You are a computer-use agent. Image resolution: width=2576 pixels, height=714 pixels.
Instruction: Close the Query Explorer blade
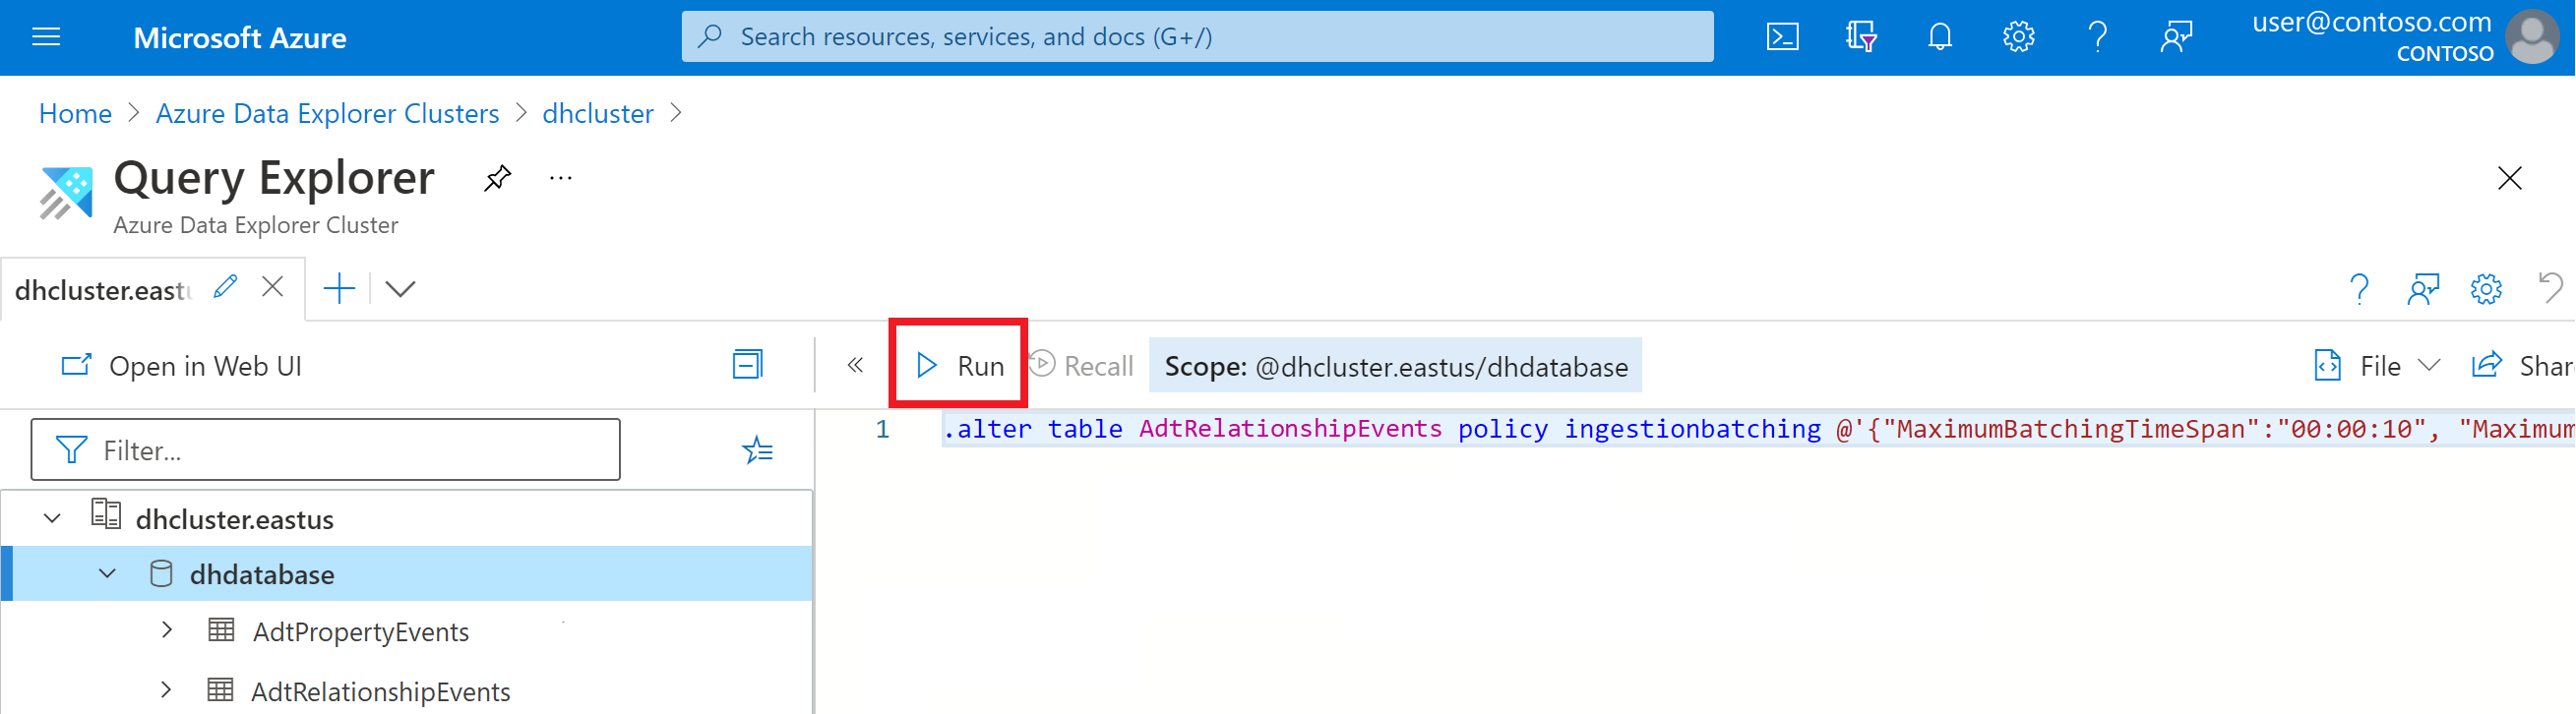pyautogui.click(x=2509, y=179)
